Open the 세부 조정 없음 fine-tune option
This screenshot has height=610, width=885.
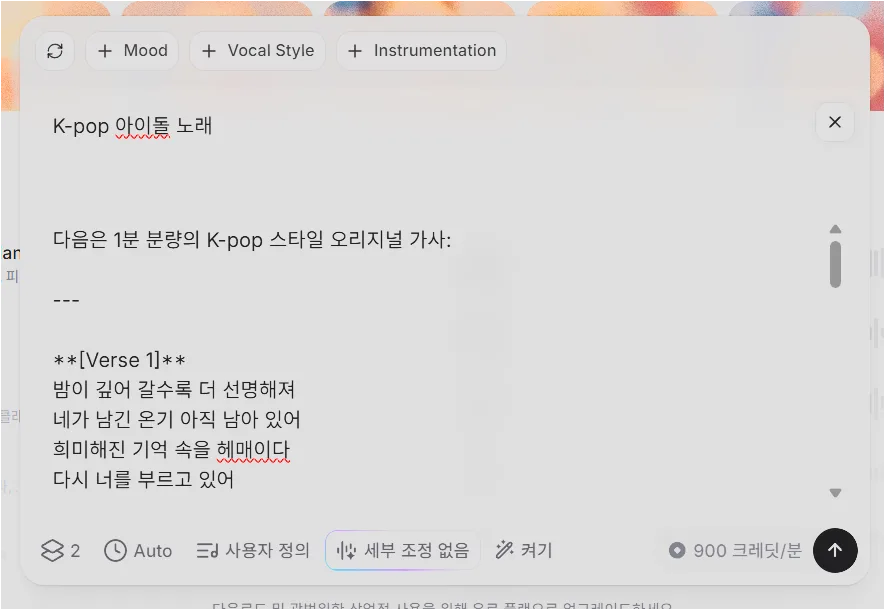pos(403,550)
